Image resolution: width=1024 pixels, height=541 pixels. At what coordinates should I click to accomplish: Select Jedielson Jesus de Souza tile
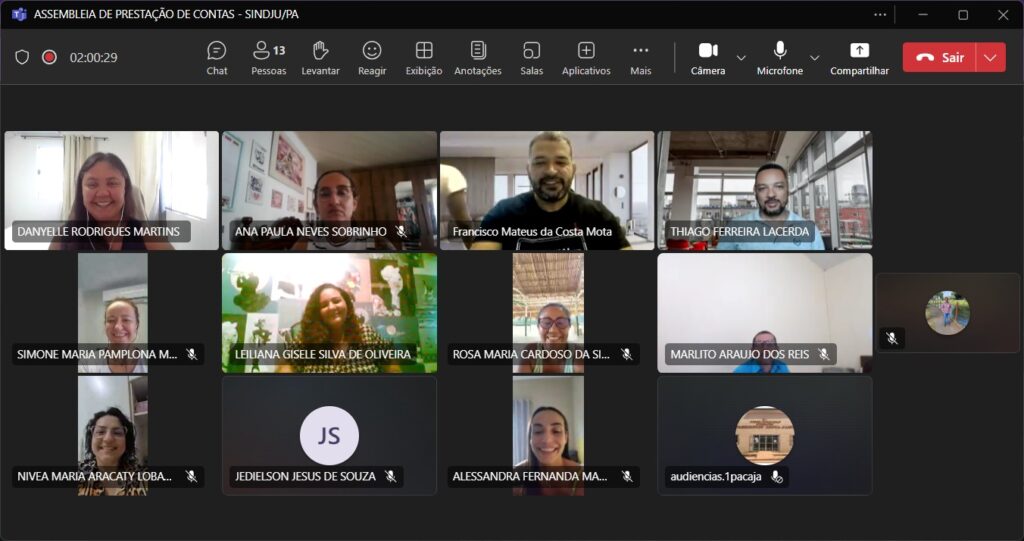[x=329, y=435]
